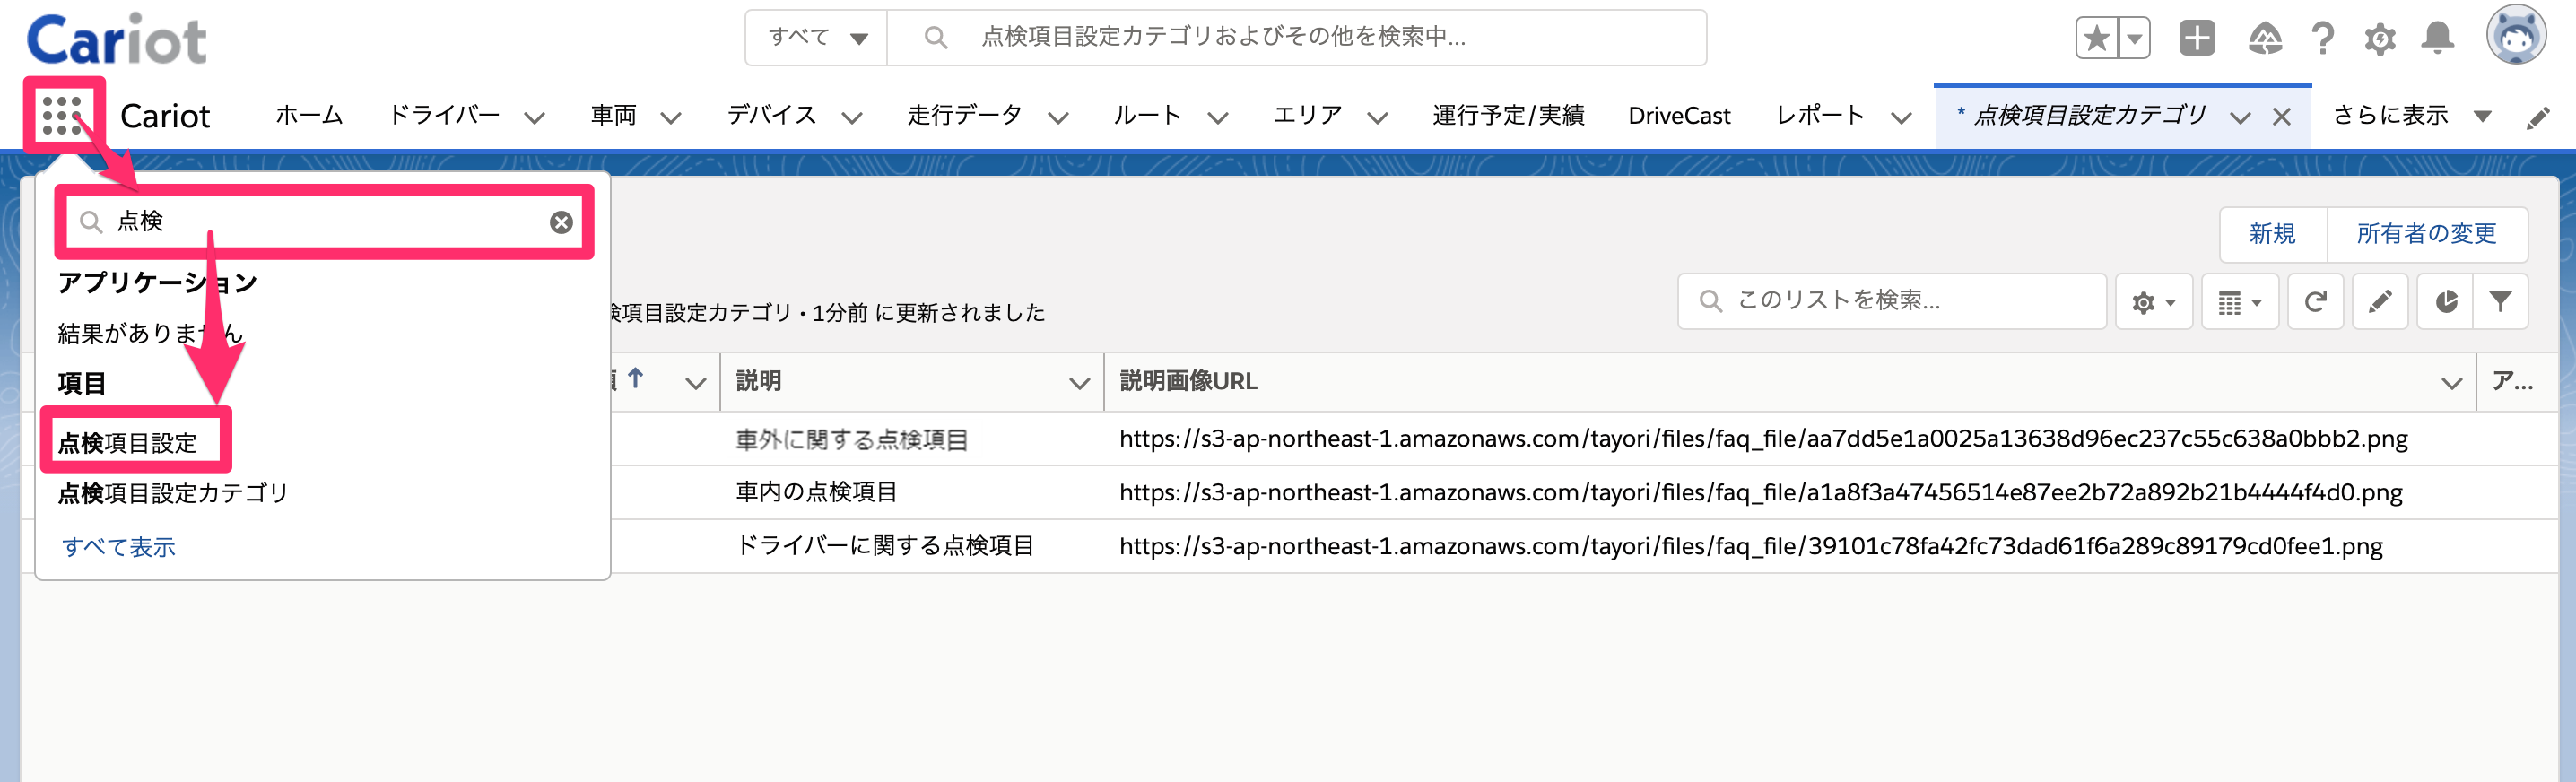
Task: Open the さらに表示 overflow menu
Action: coord(2412,116)
